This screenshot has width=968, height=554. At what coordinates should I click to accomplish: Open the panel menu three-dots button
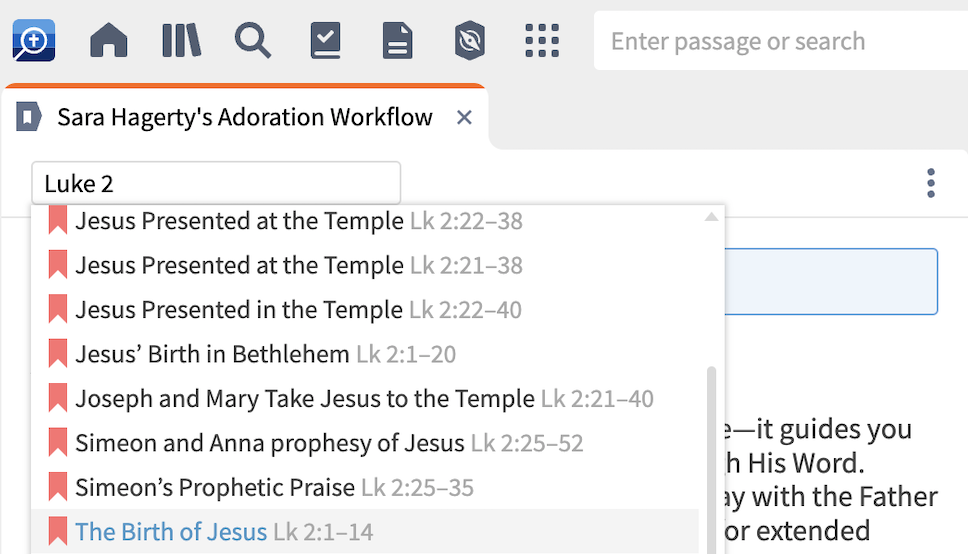tap(931, 184)
